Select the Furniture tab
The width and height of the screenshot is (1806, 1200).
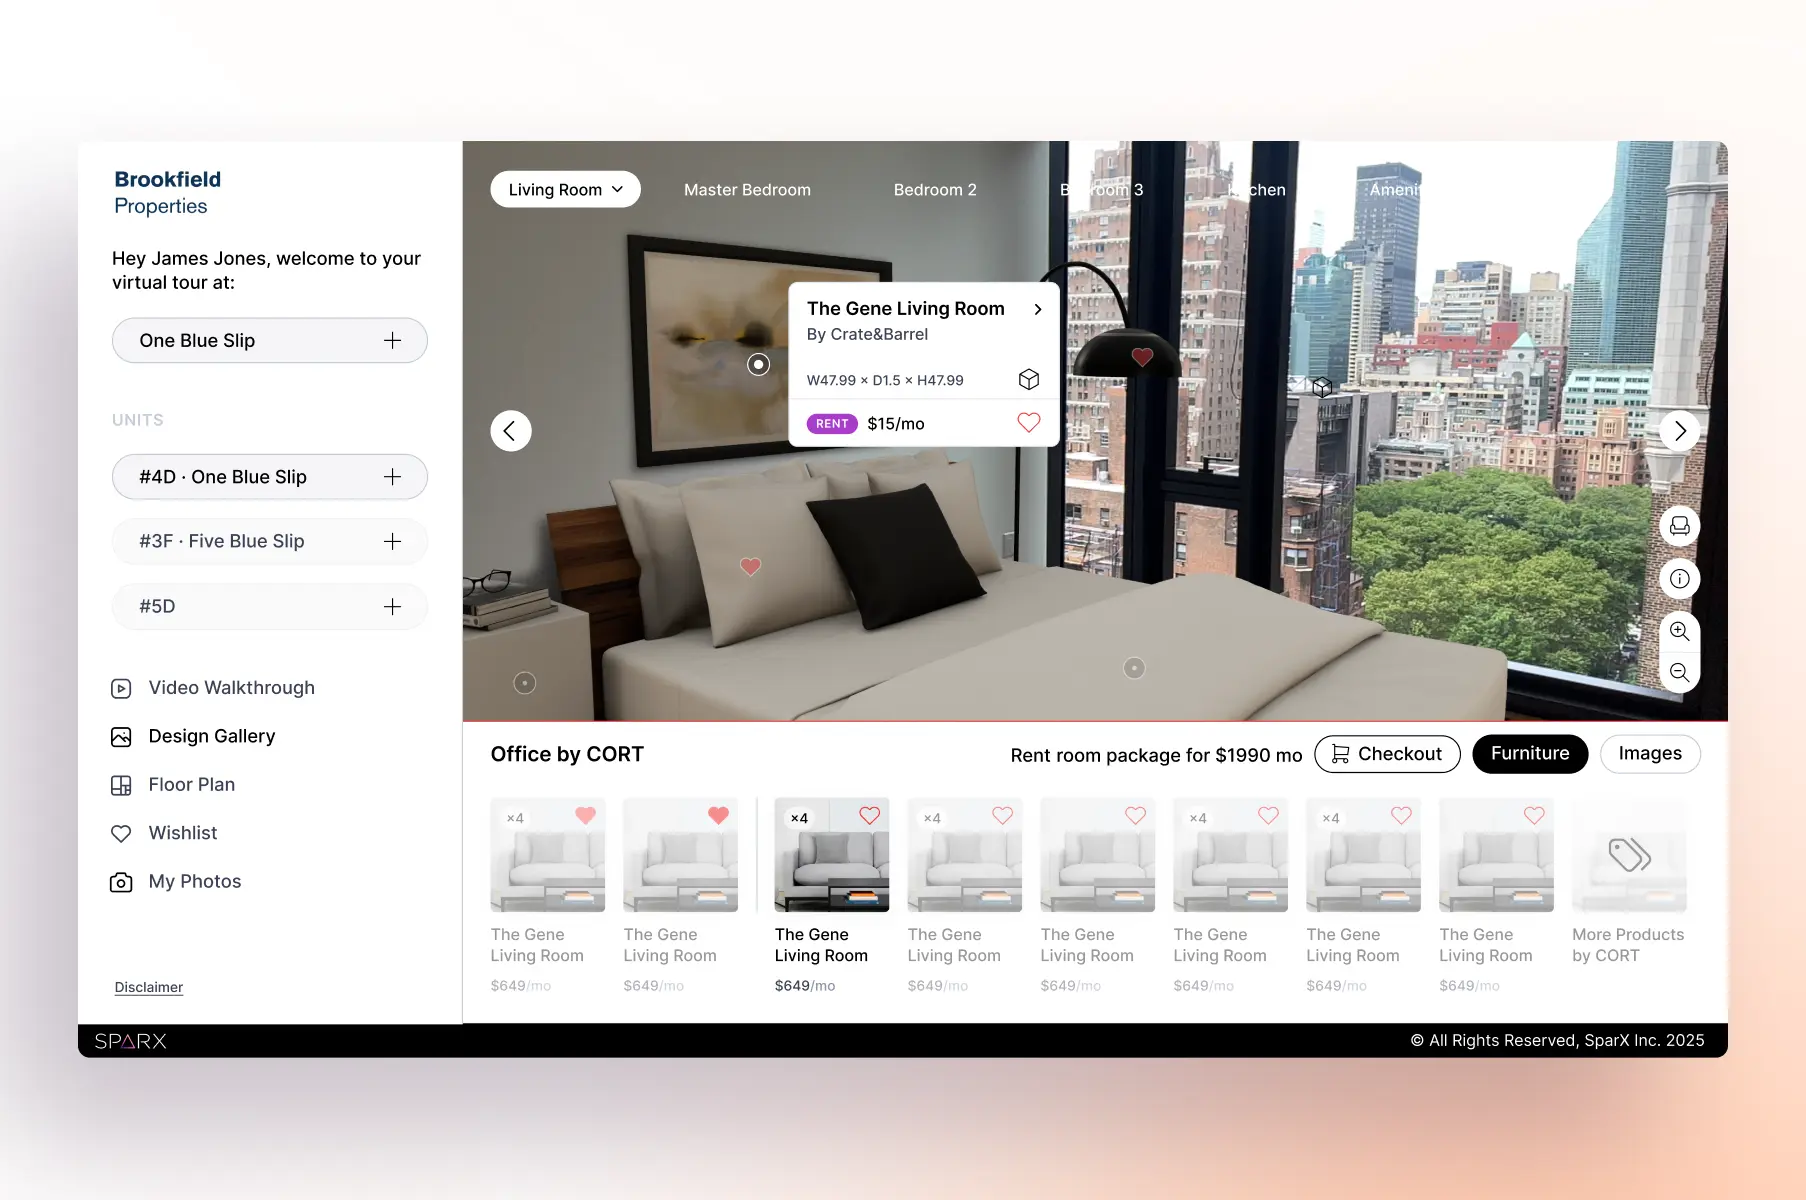pyautogui.click(x=1530, y=754)
